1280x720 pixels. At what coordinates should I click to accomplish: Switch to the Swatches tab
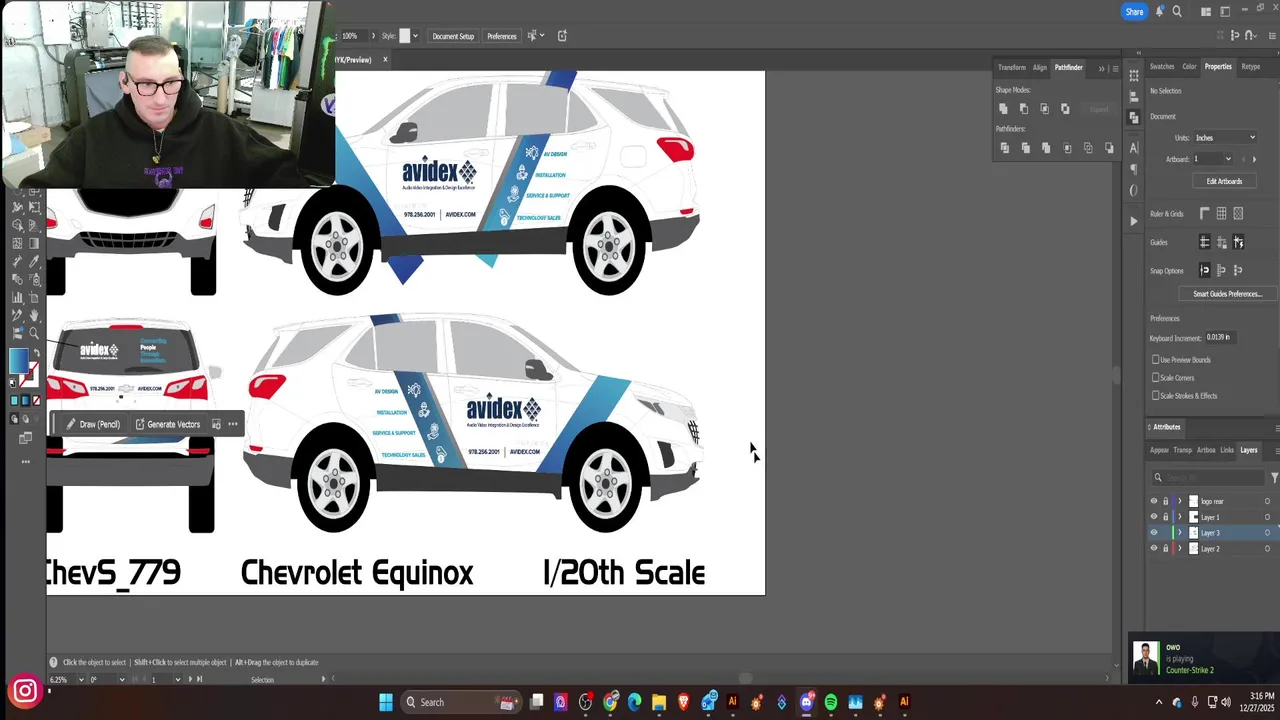tap(1162, 66)
